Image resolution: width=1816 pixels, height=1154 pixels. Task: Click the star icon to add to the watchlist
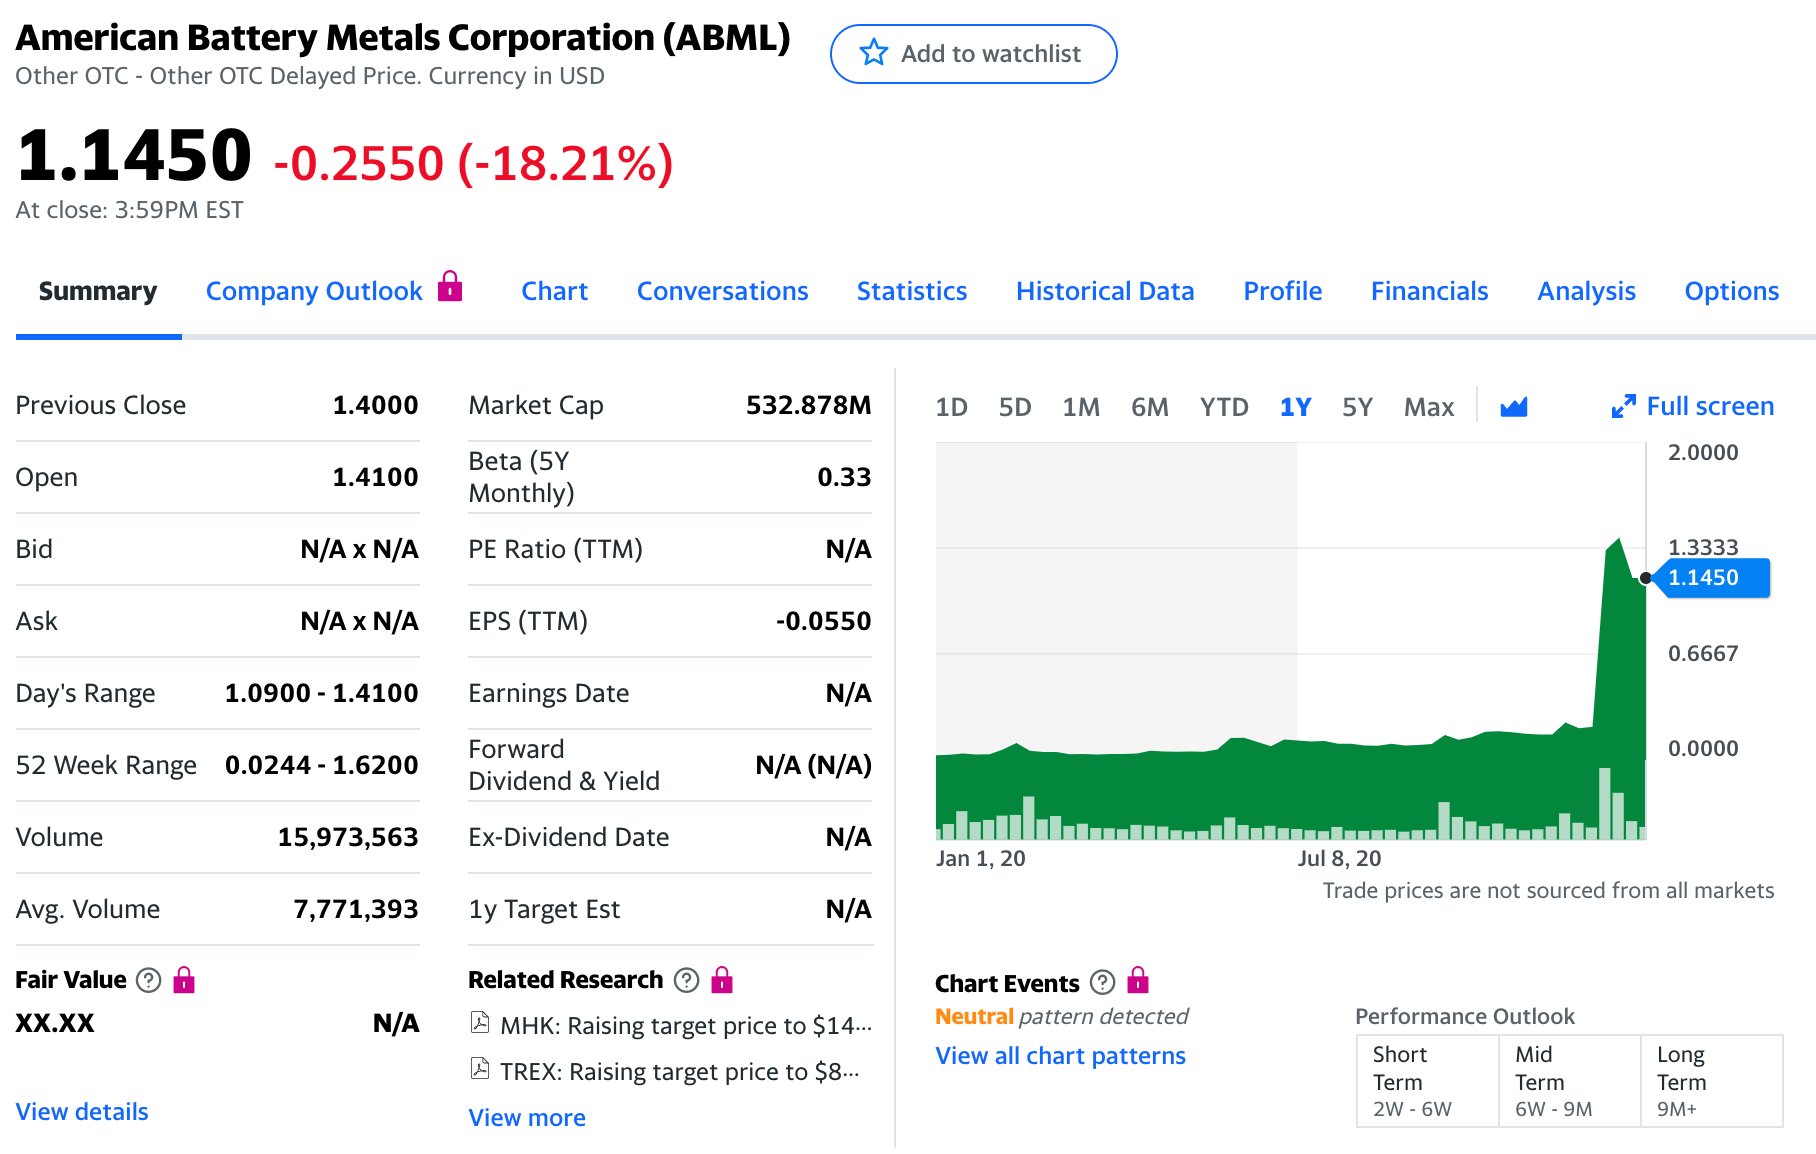point(874,53)
